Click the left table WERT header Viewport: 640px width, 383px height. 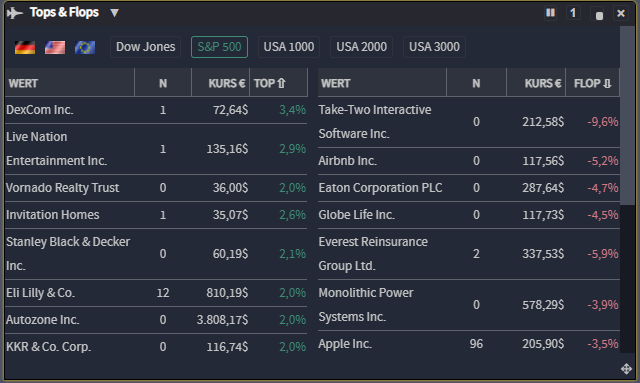(70, 83)
